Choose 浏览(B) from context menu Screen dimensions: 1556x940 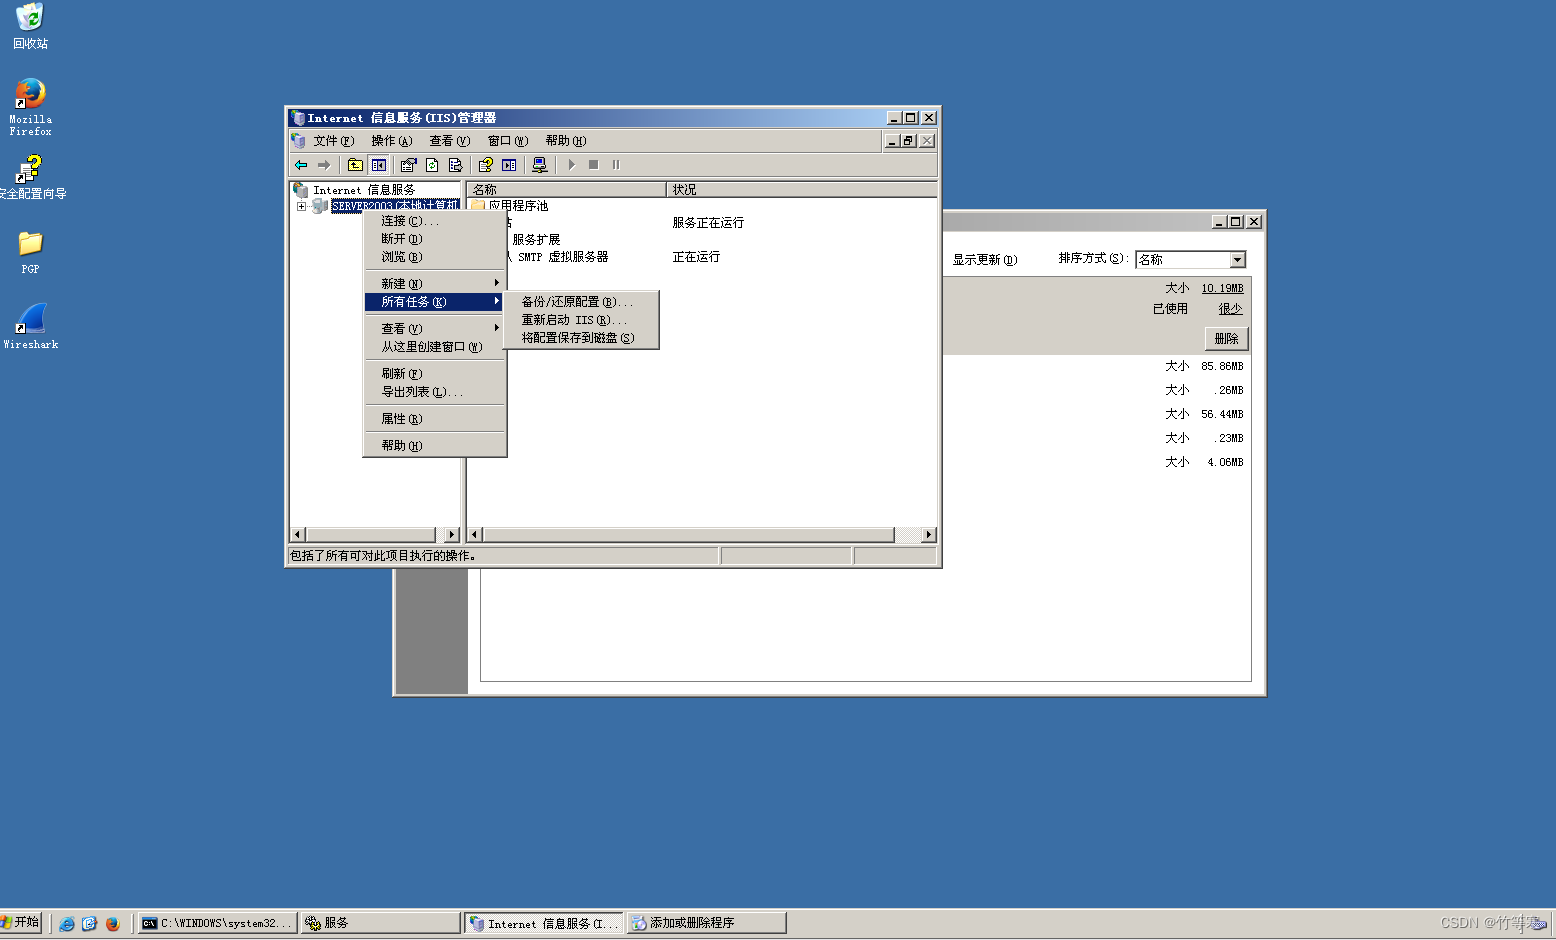coord(435,257)
